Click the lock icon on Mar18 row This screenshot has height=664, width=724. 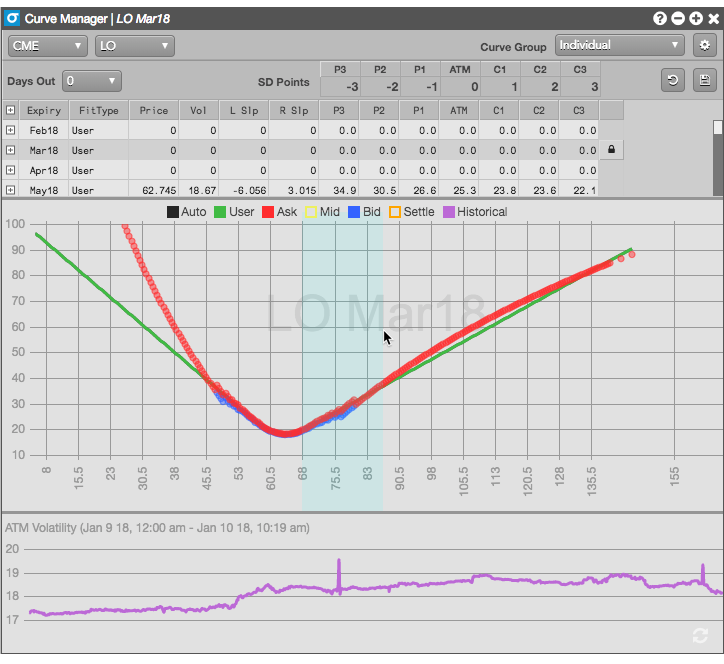pyautogui.click(x=611, y=150)
